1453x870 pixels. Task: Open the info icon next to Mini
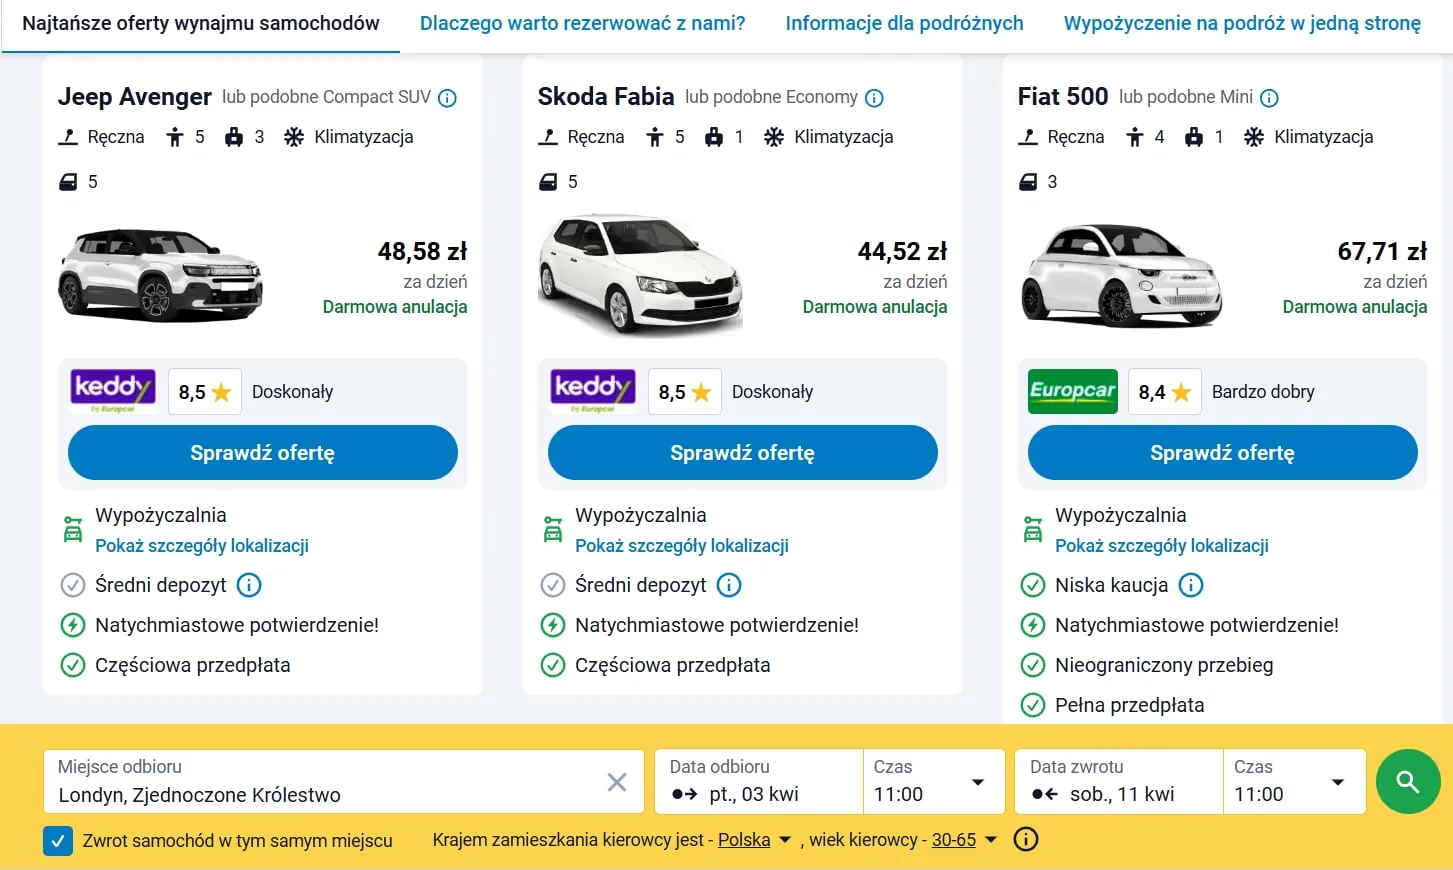1269,97
